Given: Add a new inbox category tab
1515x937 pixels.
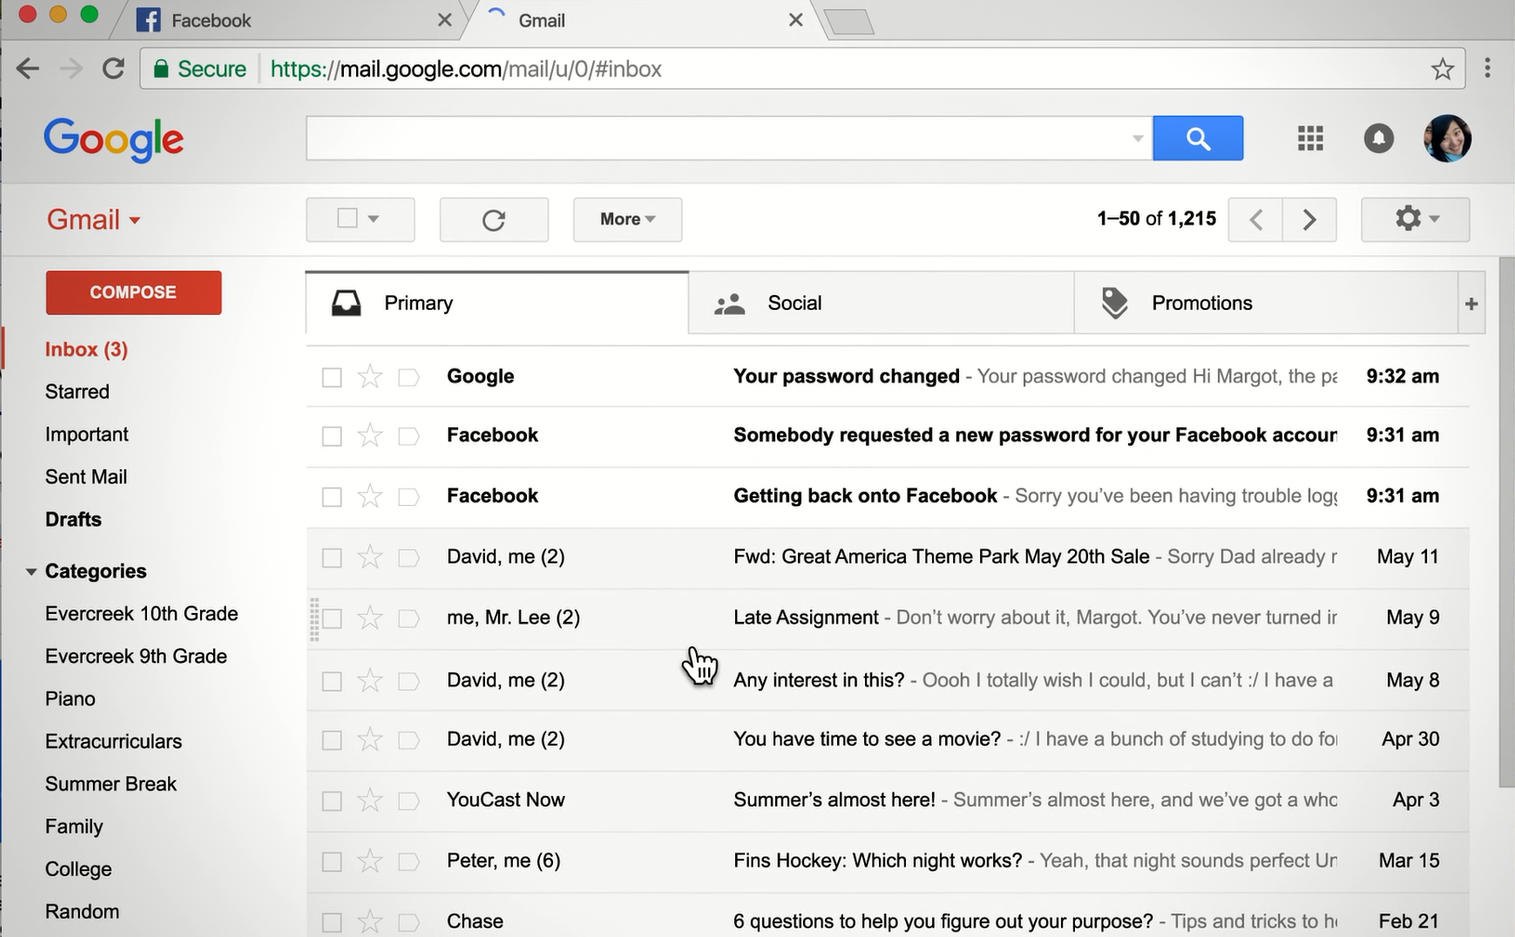Looking at the screenshot, I should [x=1471, y=303].
